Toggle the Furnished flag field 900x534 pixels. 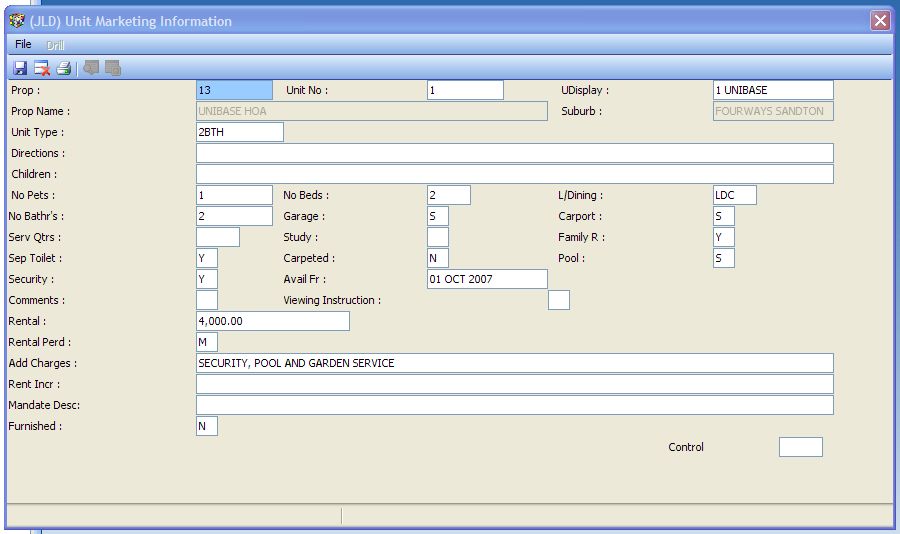[207, 426]
